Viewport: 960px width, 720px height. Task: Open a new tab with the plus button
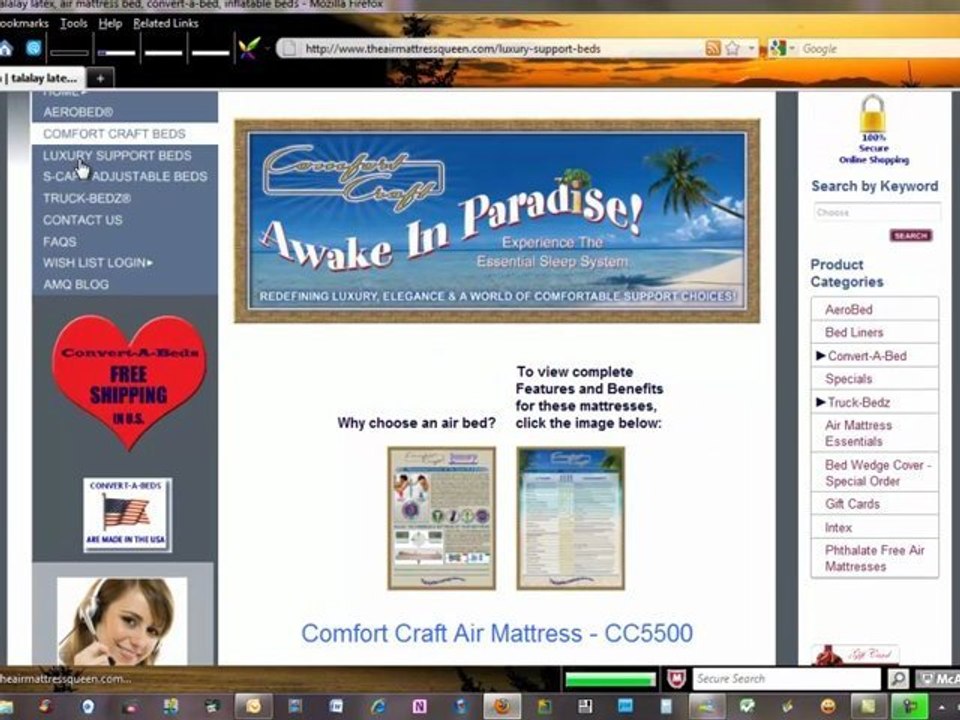click(x=100, y=78)
